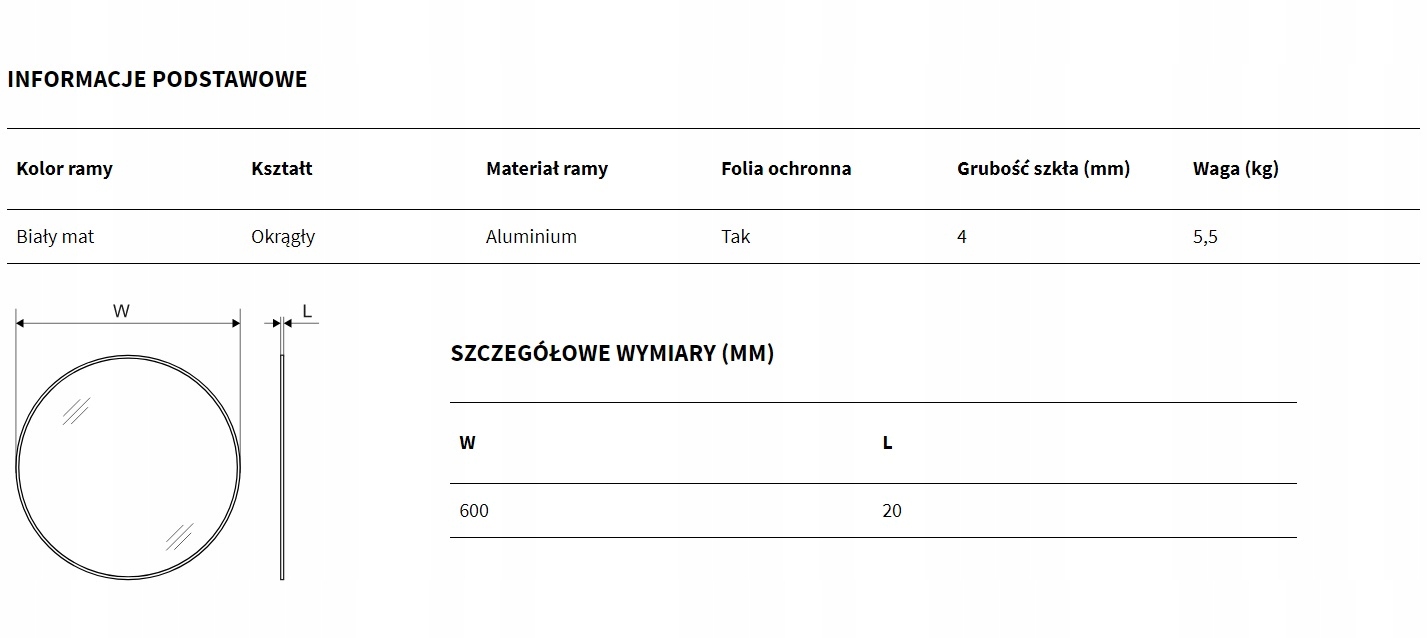Select the Materiał ramy column header
1428x638 pixels.
[x=547, y=169]
